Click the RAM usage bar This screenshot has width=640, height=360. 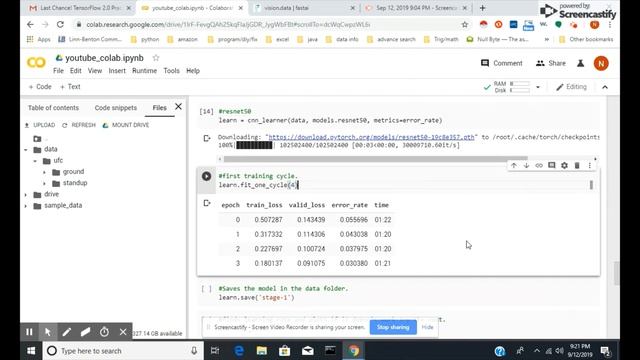[x=520, y=84]
